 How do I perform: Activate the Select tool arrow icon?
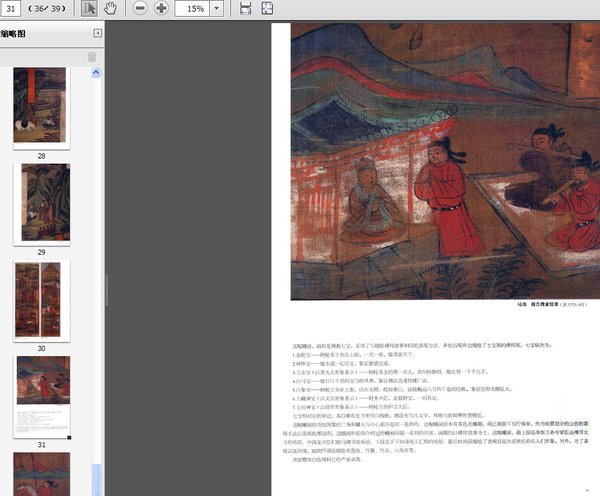tap(89, 8)
